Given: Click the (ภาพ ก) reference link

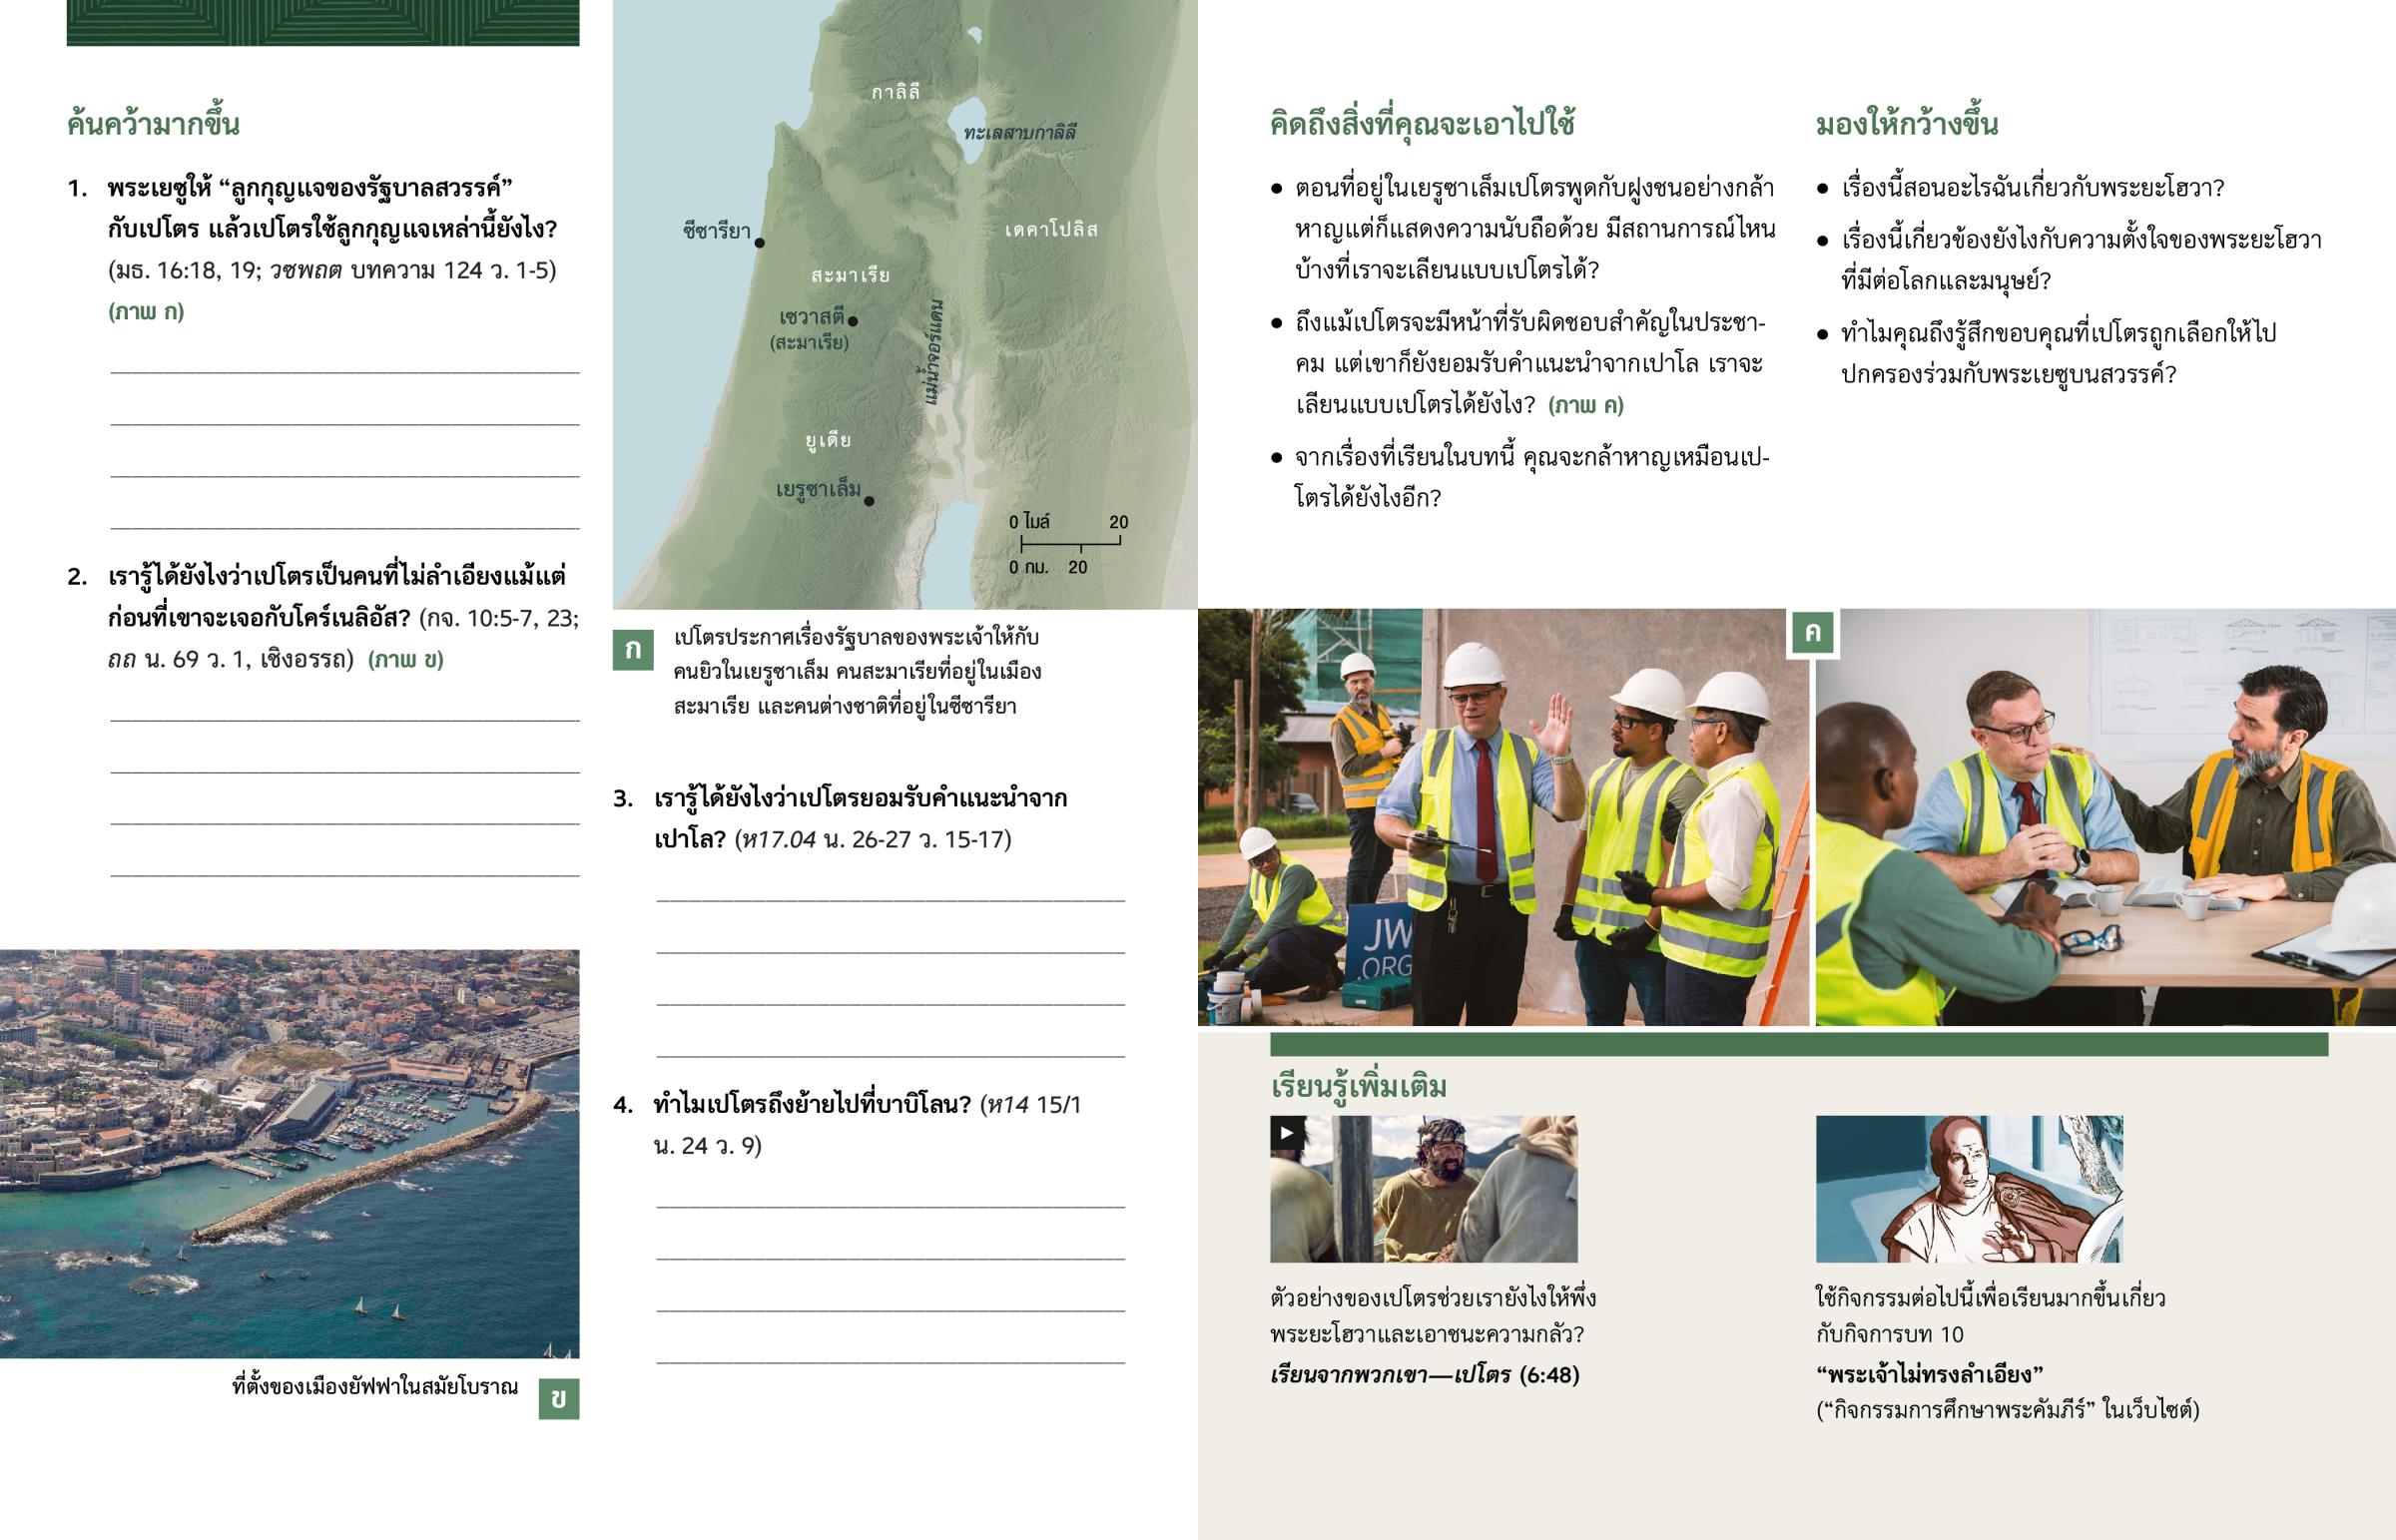Looking at the screenshot, I should 146,312.
